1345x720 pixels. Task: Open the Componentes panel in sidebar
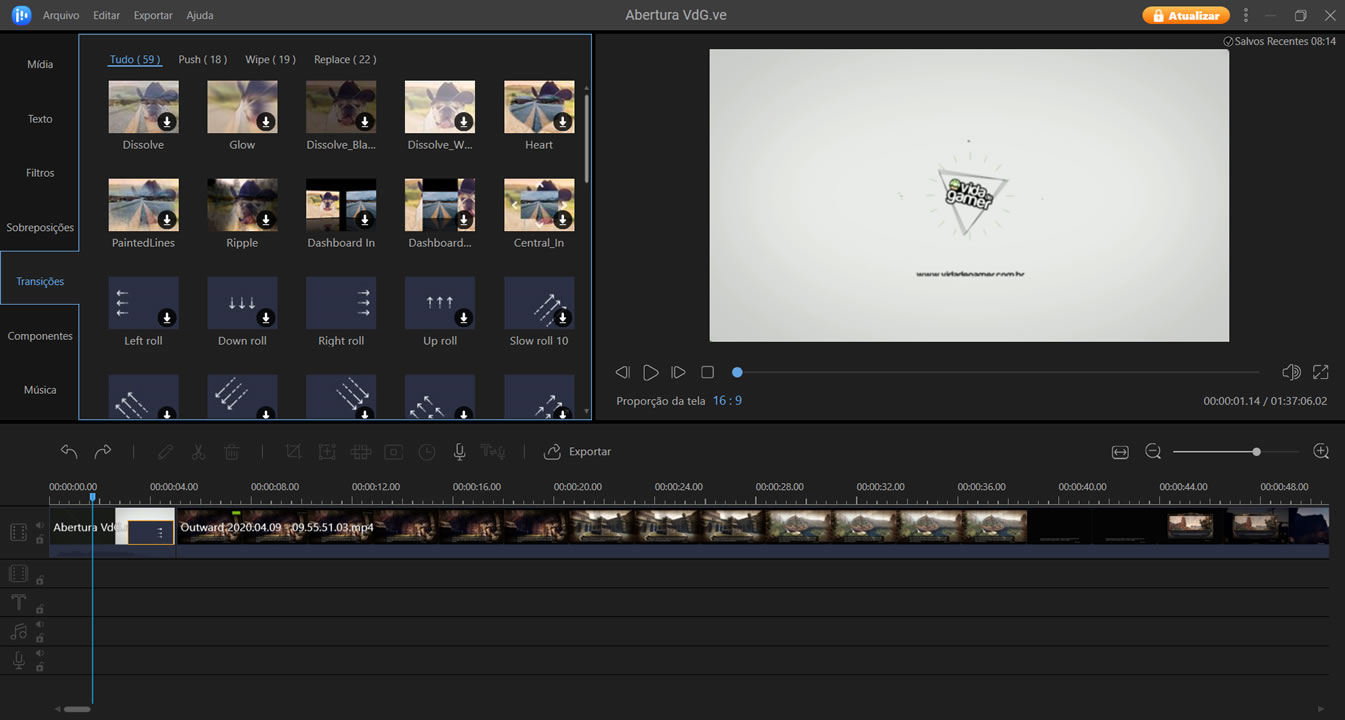(x=40, y=336)
